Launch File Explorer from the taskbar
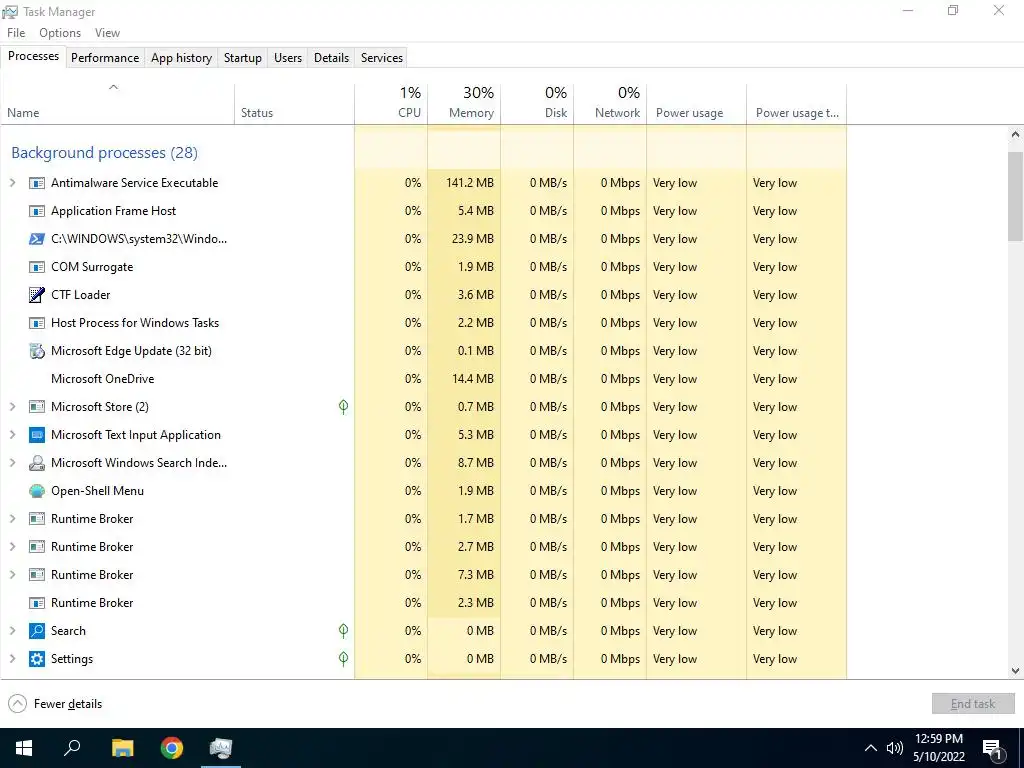Viewport: 1024px width, 768px height. click(x=122, y=748)
